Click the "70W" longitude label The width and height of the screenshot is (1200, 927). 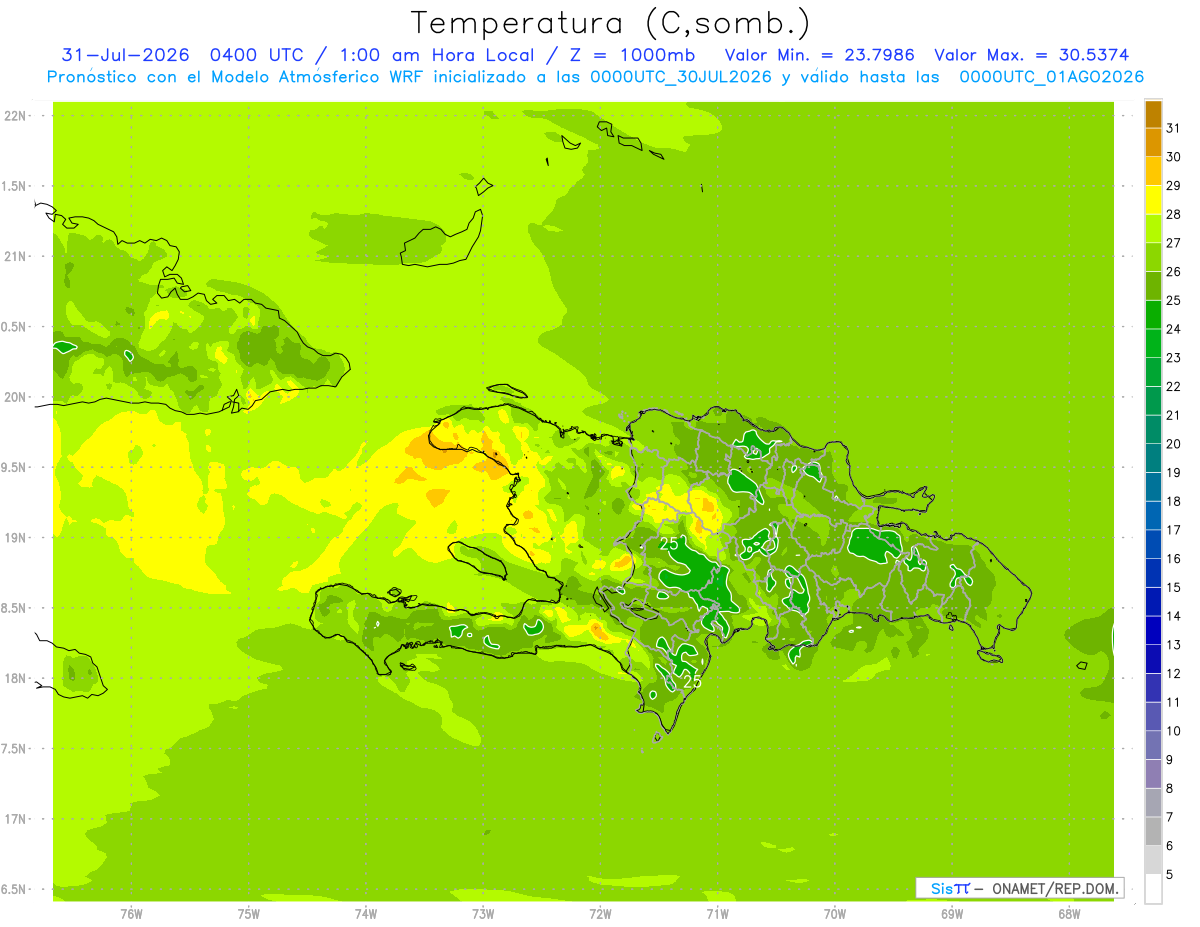835,914
